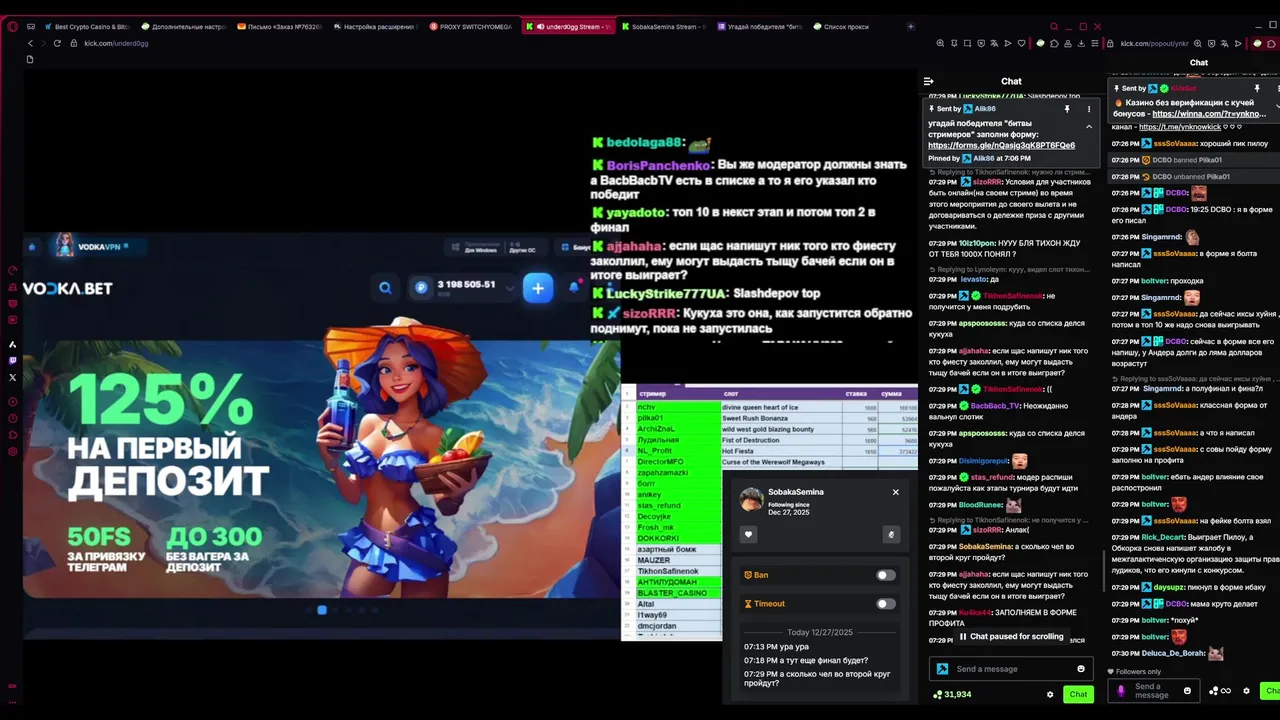The width and height of the screenshot is (1280, 720).
Task: Open the winna.com link in right chat pin
Action: click(1209, 114)
